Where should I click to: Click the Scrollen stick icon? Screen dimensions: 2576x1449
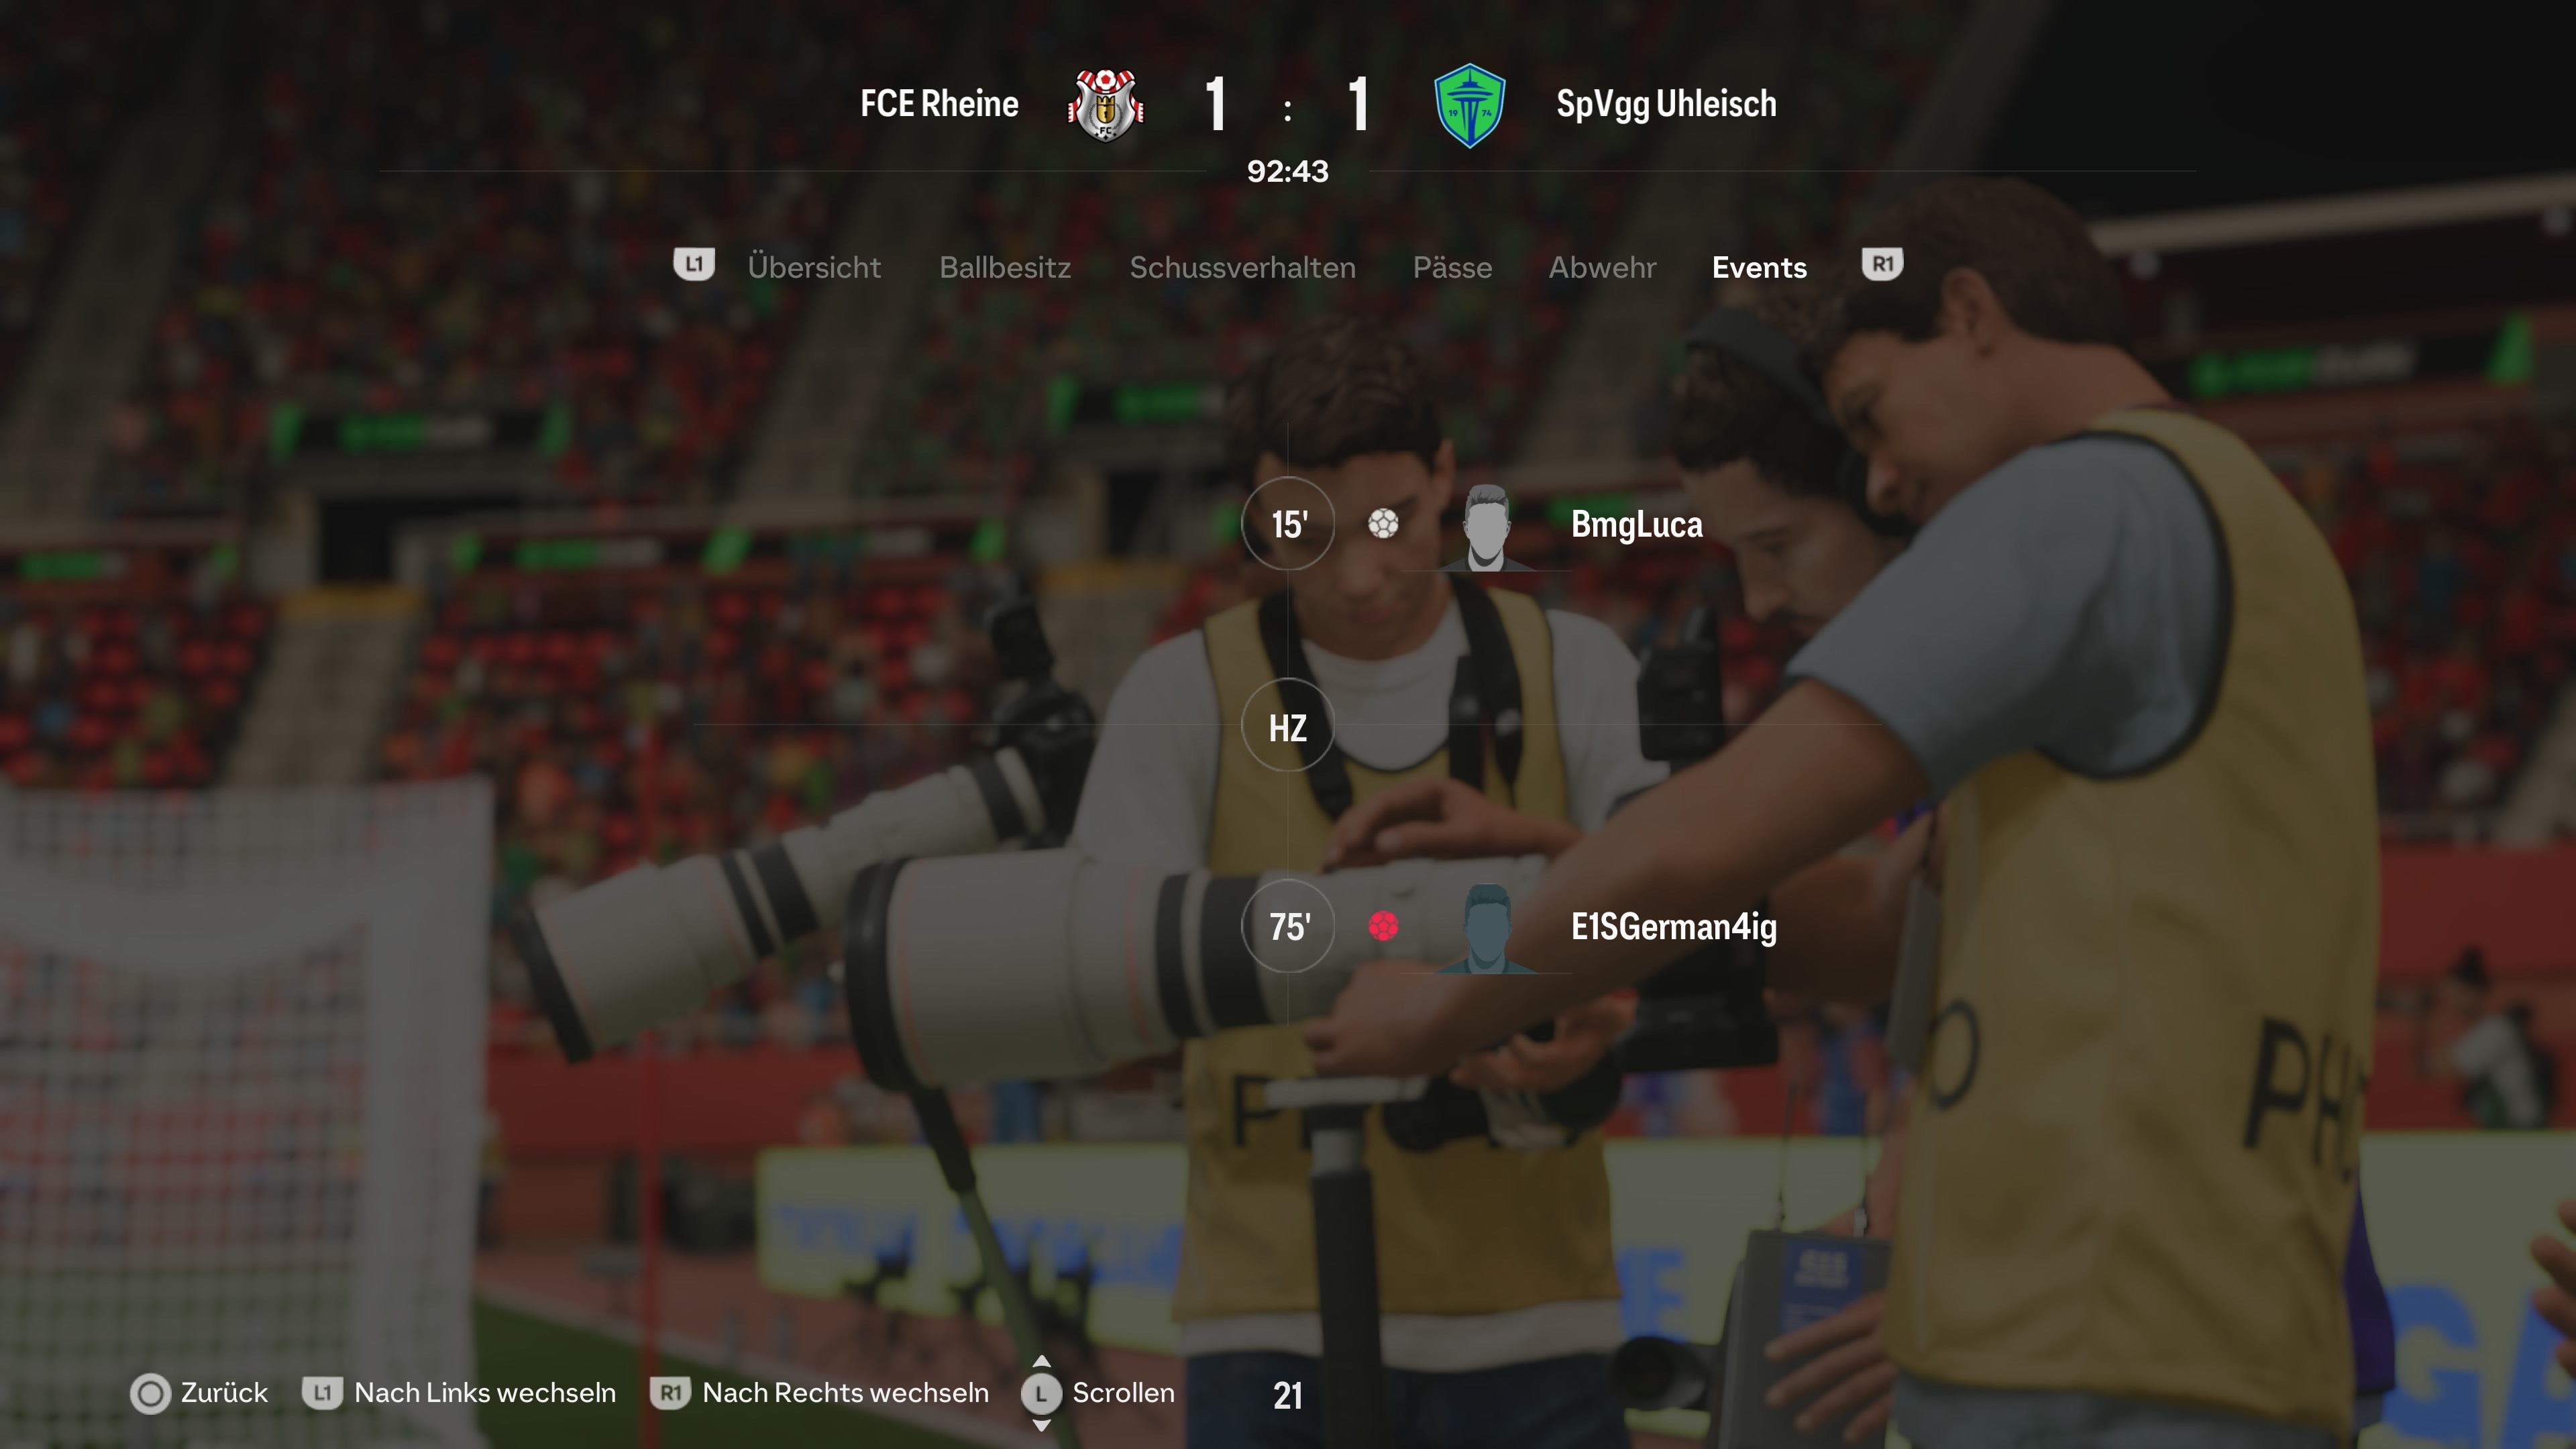[x=1041, y=1393]
